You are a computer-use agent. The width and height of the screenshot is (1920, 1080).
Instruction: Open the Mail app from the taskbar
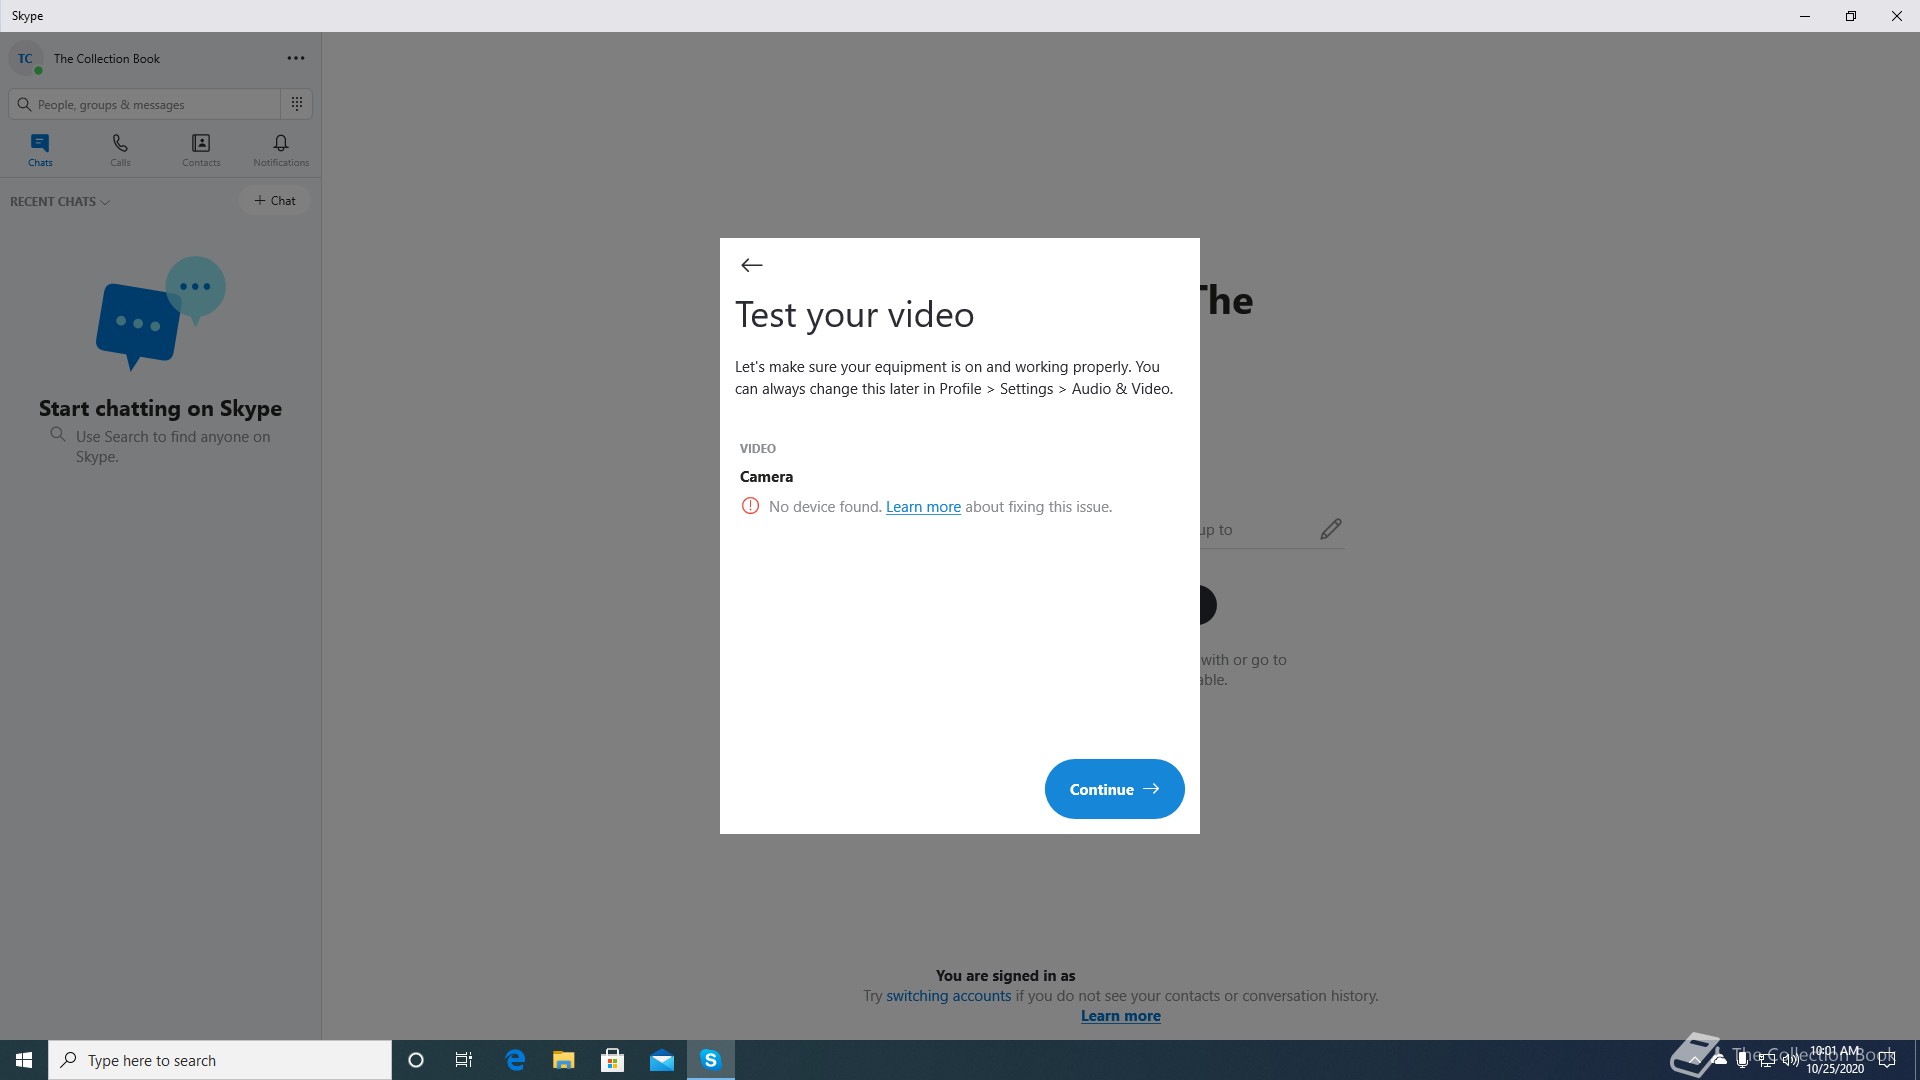tap(662, 1060)
